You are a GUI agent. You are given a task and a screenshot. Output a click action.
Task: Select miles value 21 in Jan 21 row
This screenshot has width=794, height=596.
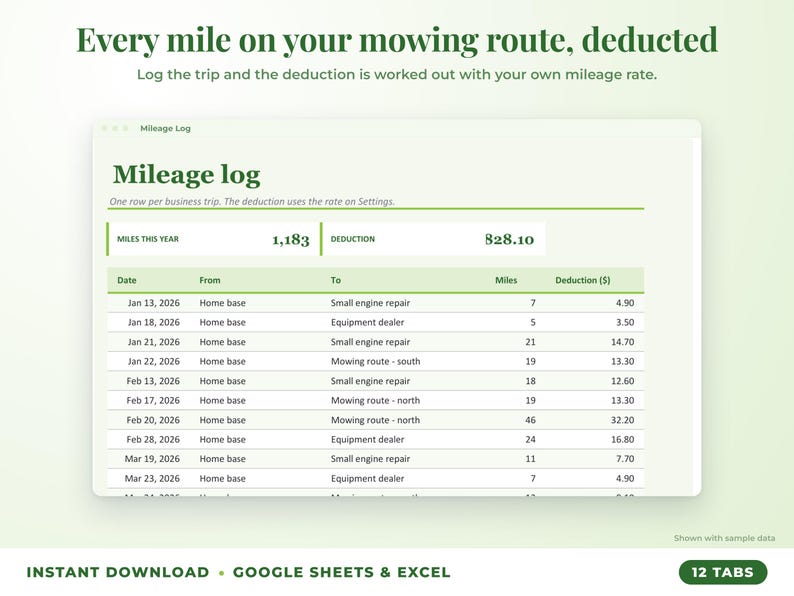pos(530,342)
